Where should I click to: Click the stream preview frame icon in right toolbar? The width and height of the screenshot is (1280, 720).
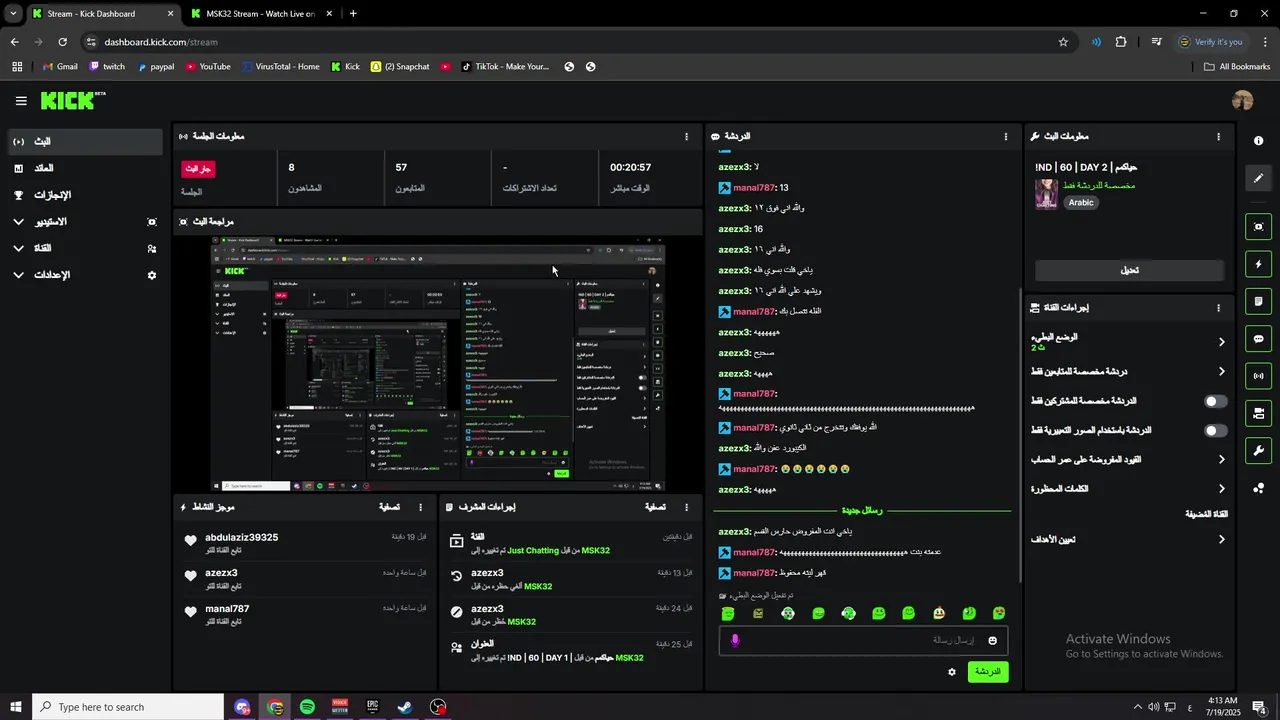point(1258,227)
